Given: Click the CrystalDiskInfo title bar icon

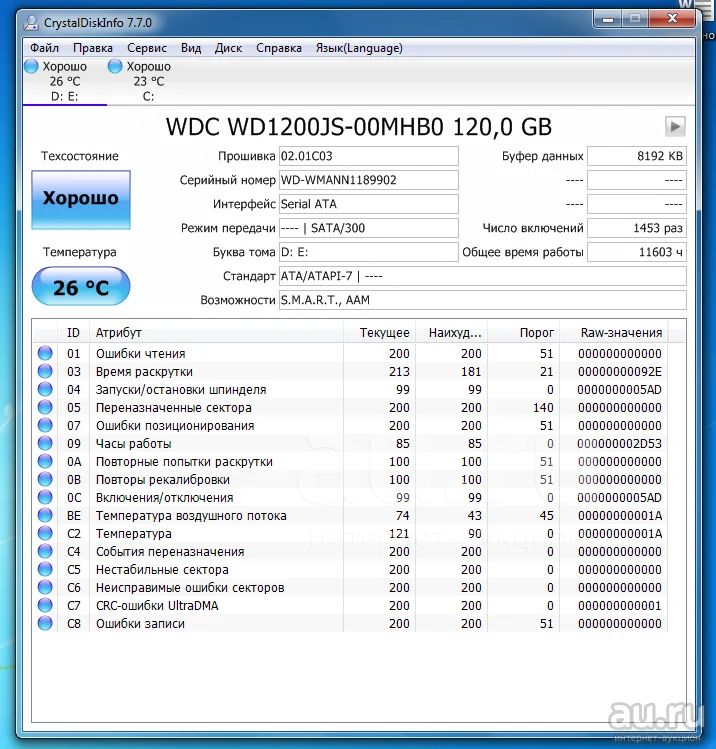Looking at the screenshot, I should click(x=31, y=22).
